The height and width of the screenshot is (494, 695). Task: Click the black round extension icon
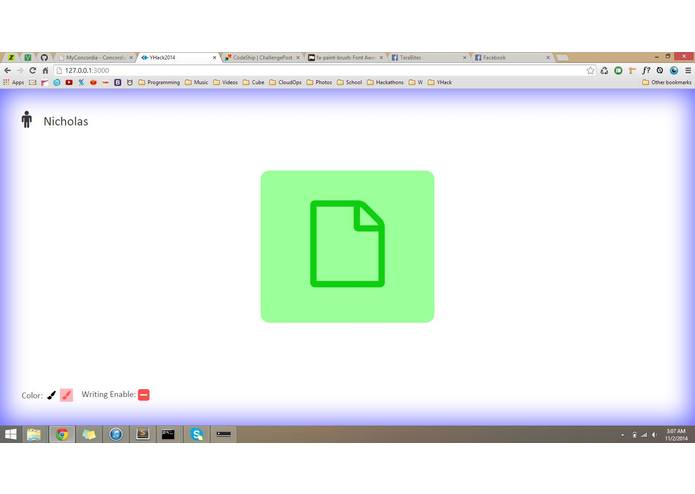[660, 70]
